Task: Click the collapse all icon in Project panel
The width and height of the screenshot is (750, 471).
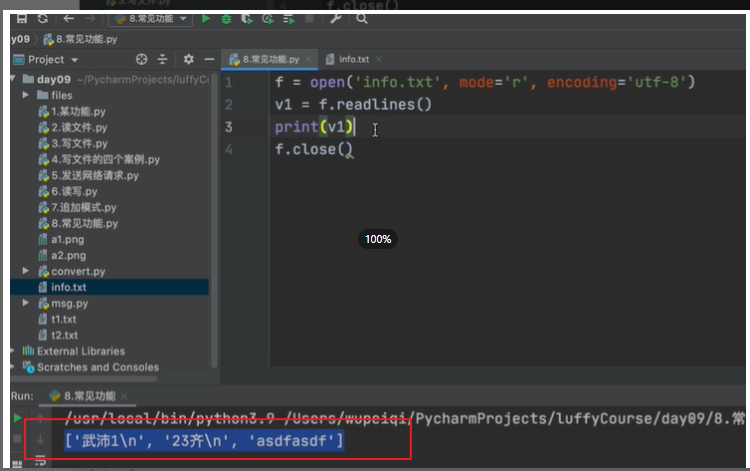Action: [x=163, y=59]
